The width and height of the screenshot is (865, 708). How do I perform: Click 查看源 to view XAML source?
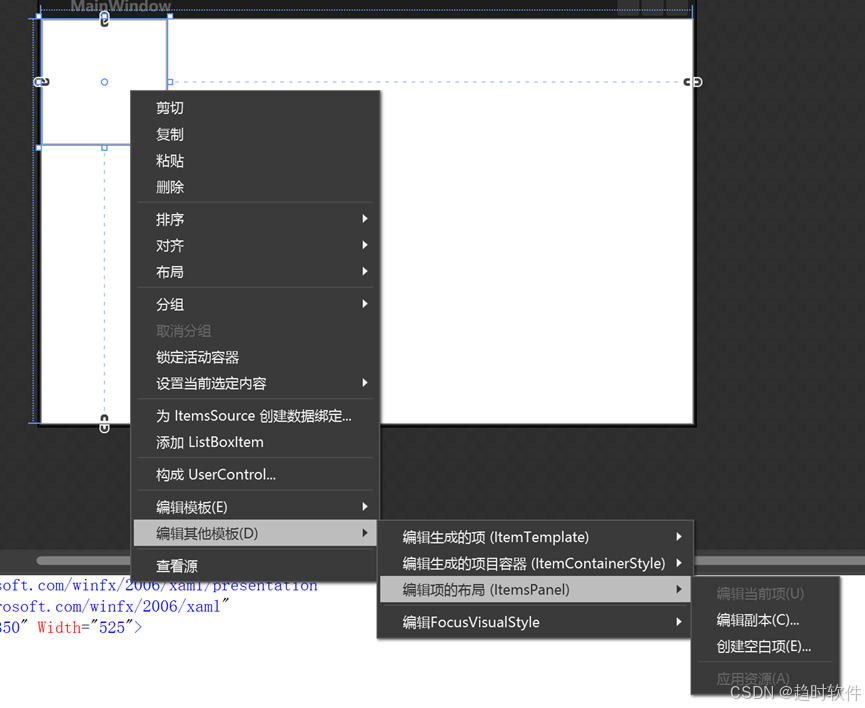tap(177, 566)
